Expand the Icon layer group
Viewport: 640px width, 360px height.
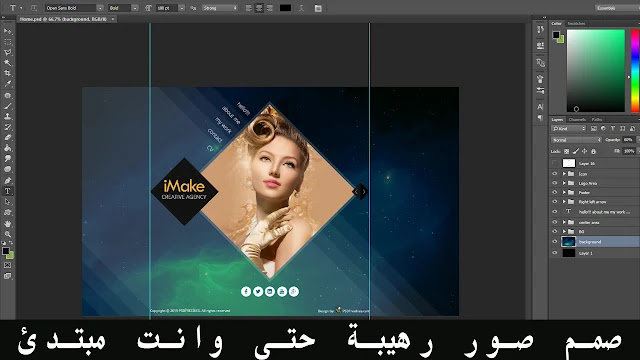click(564, 174)
